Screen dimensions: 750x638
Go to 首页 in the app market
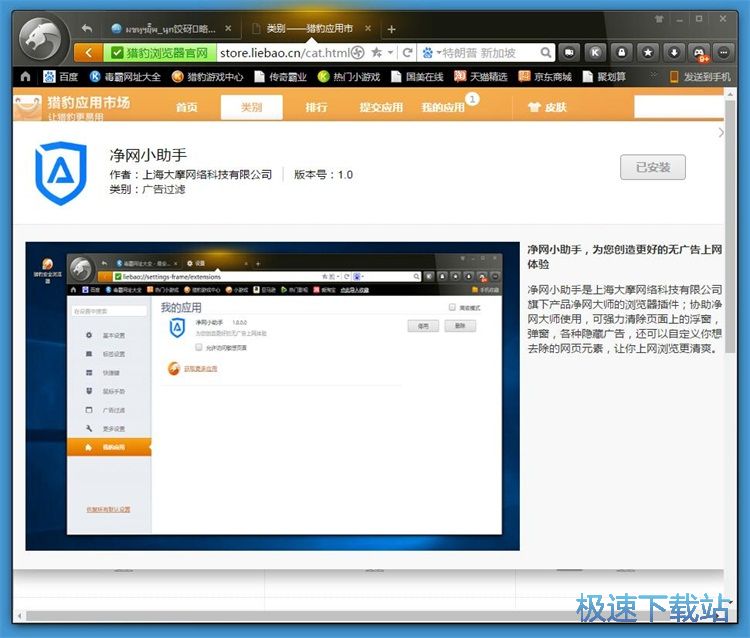point(187,107)
